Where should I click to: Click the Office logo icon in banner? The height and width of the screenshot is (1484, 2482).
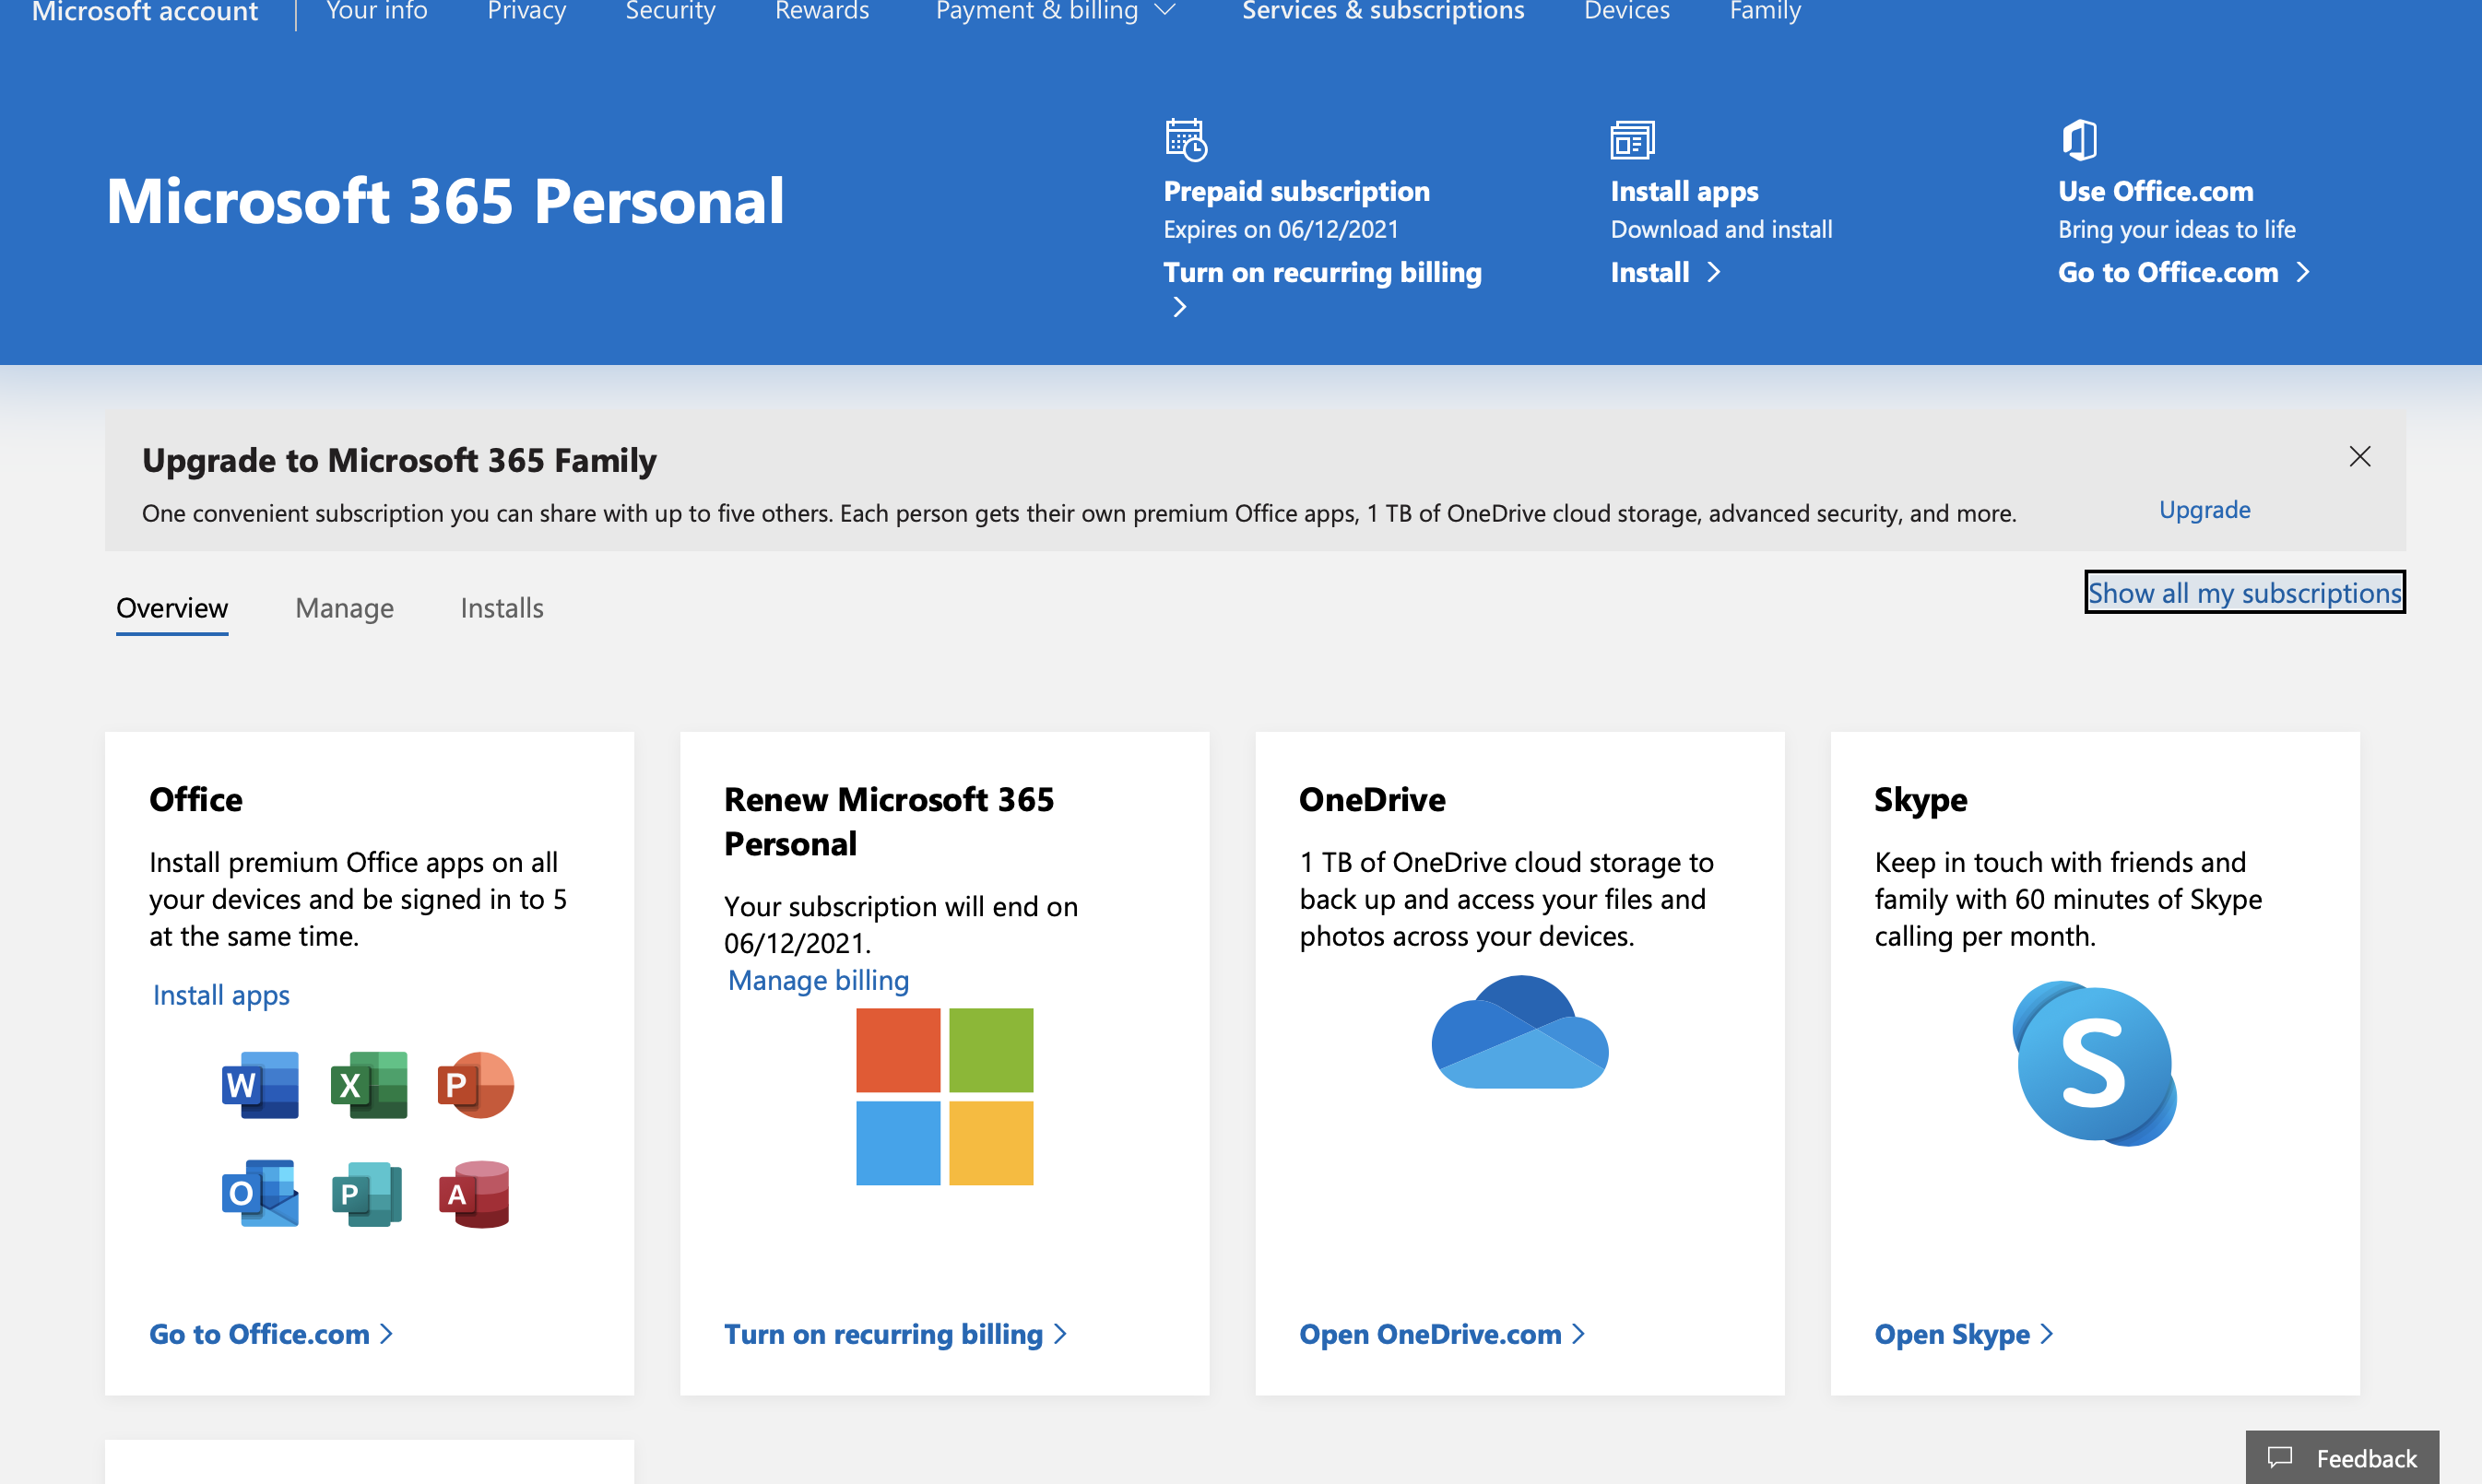pyautogui.click(x=2079, y=139)
